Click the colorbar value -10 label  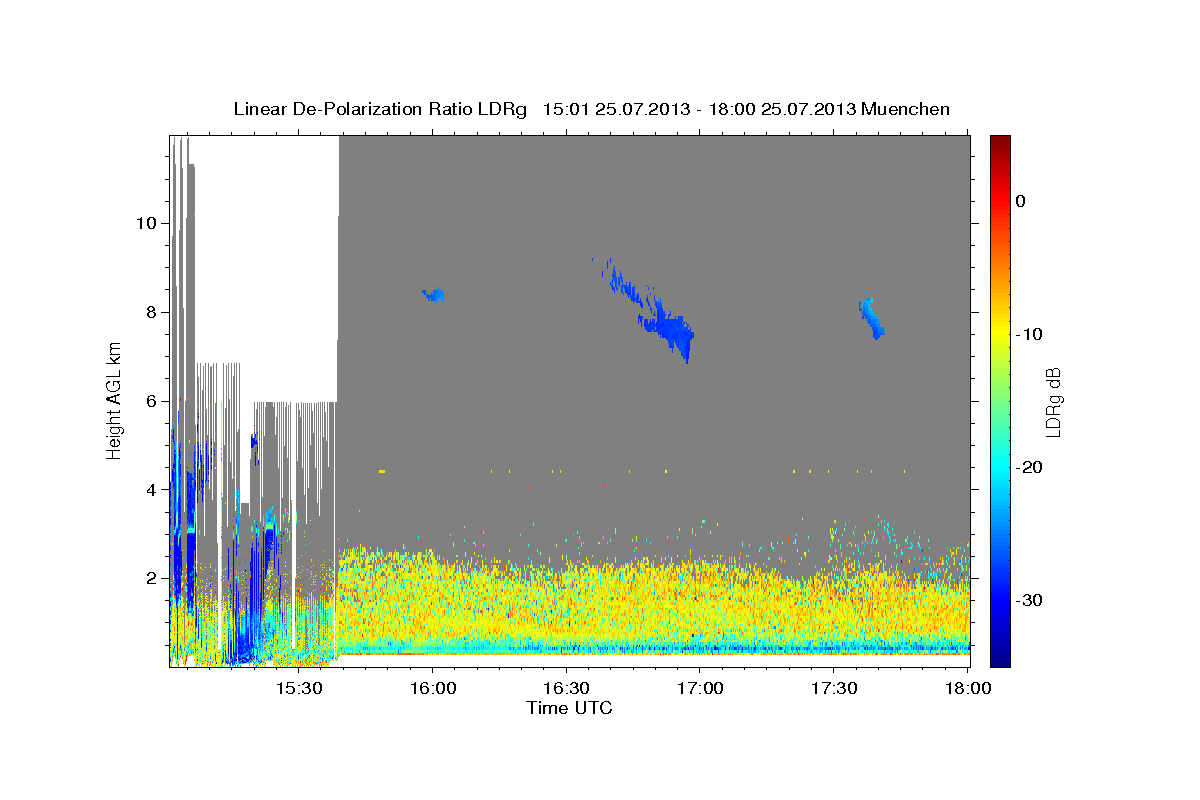[x=1029, y=334]
